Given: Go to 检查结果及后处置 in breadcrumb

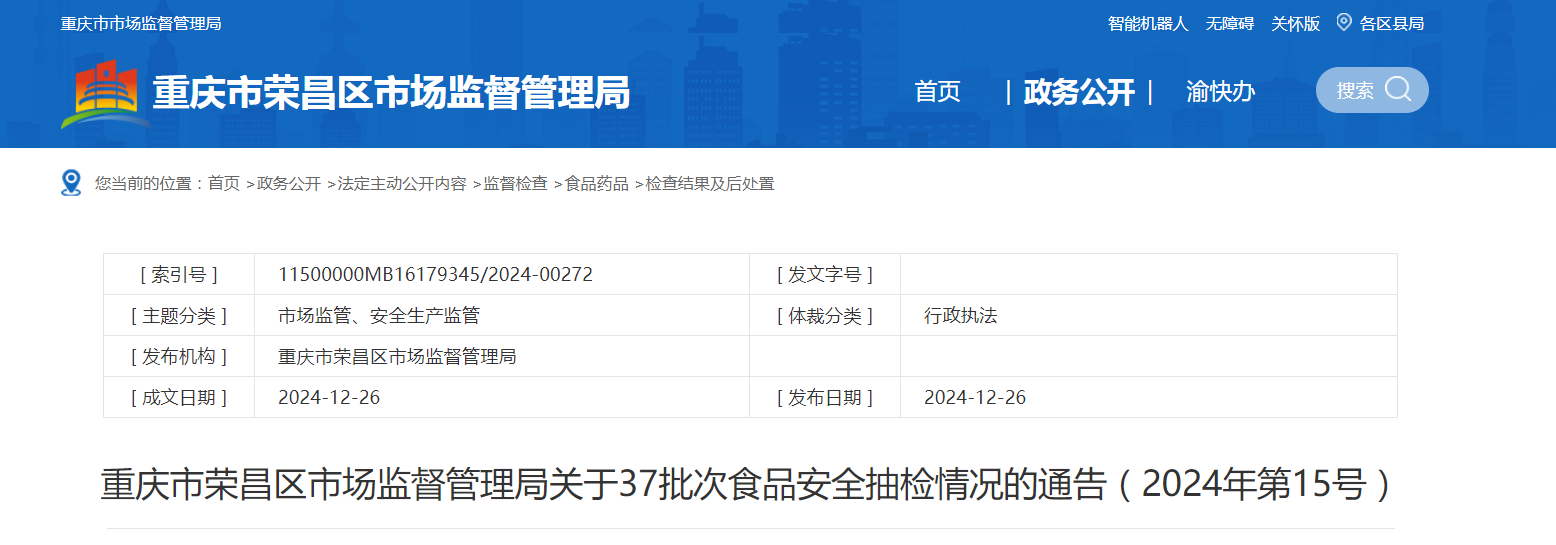Looking at the screenshot, I should tap(710, 184).
